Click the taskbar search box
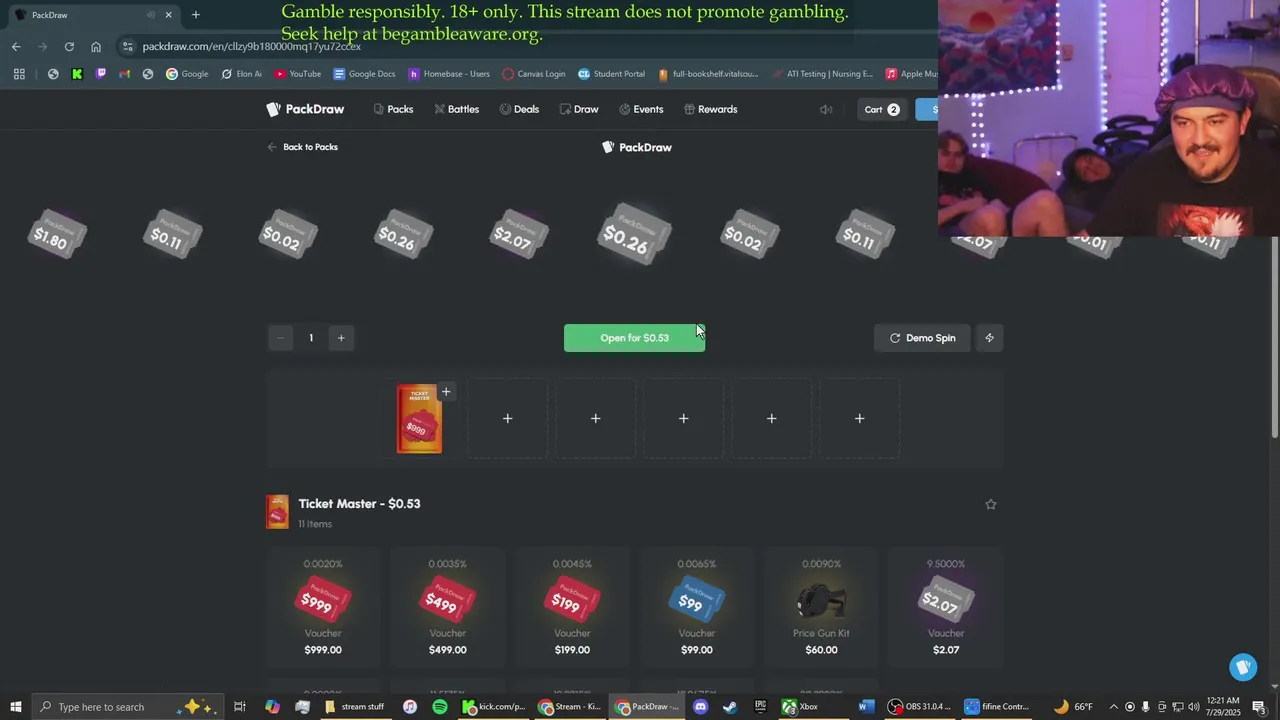Viewport: 1280px width, 720px height. (x=128, y=707)
